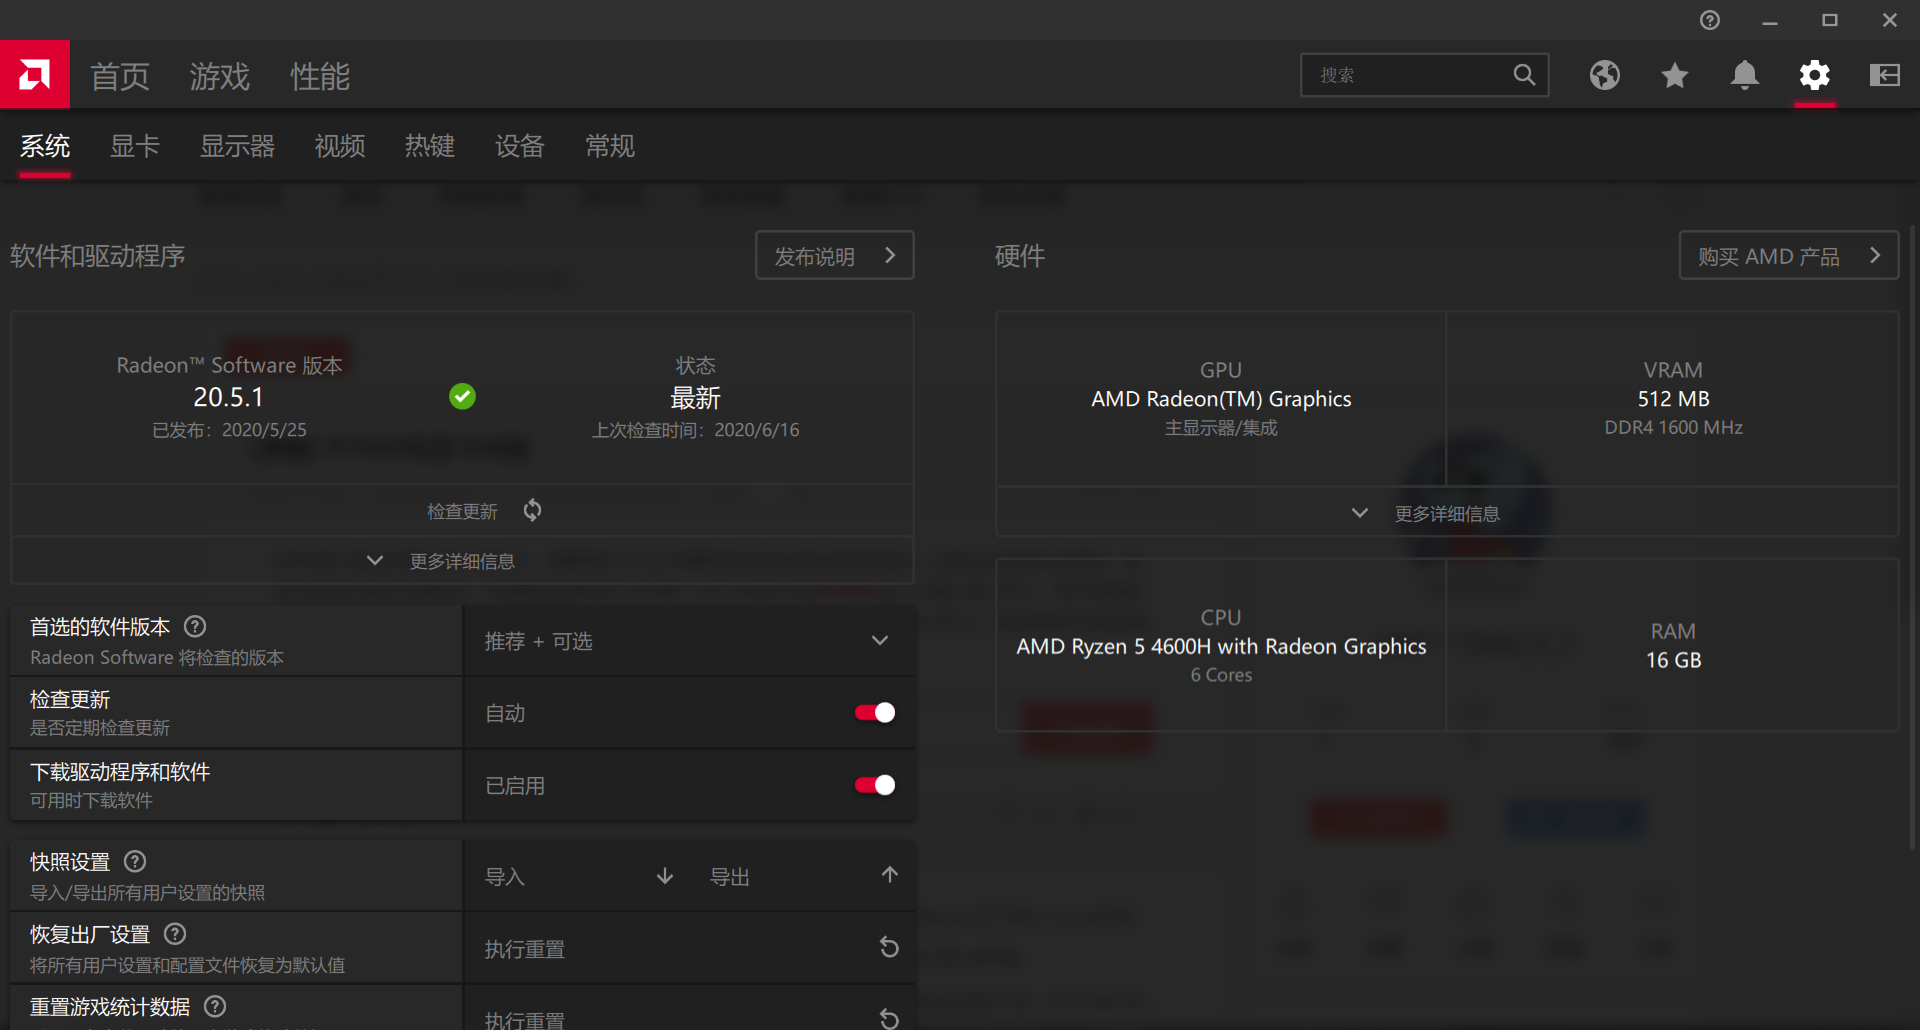
Task: Switch to the 视频 tab
Action: [340, 146]
